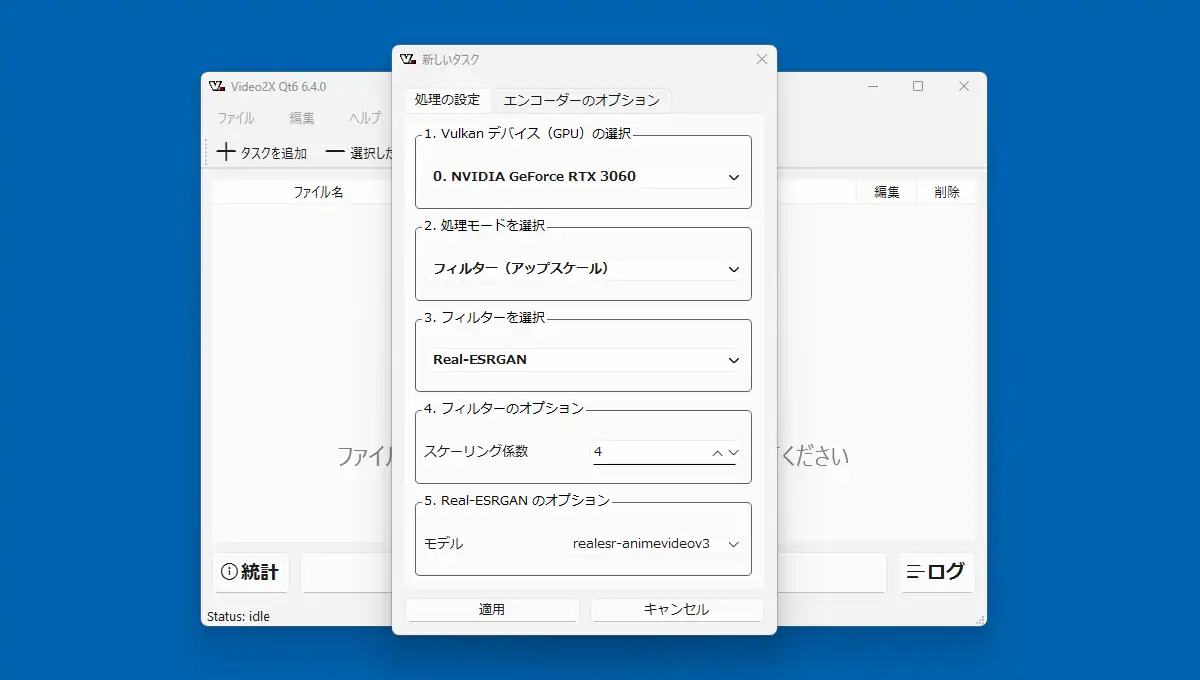
Task: Switch to the エンコーダーのオプション tab
Action: click(x=581, y=100)
